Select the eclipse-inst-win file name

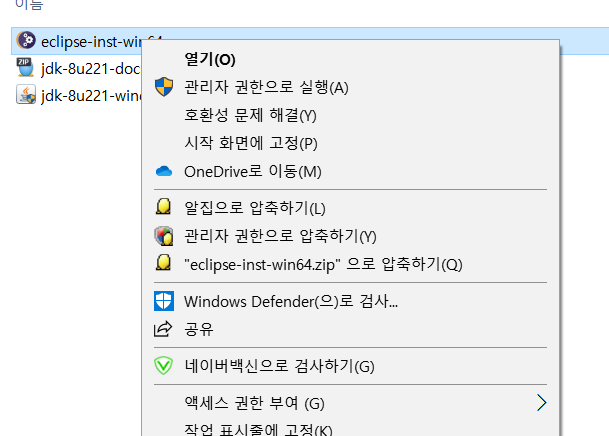pos(91,42)
